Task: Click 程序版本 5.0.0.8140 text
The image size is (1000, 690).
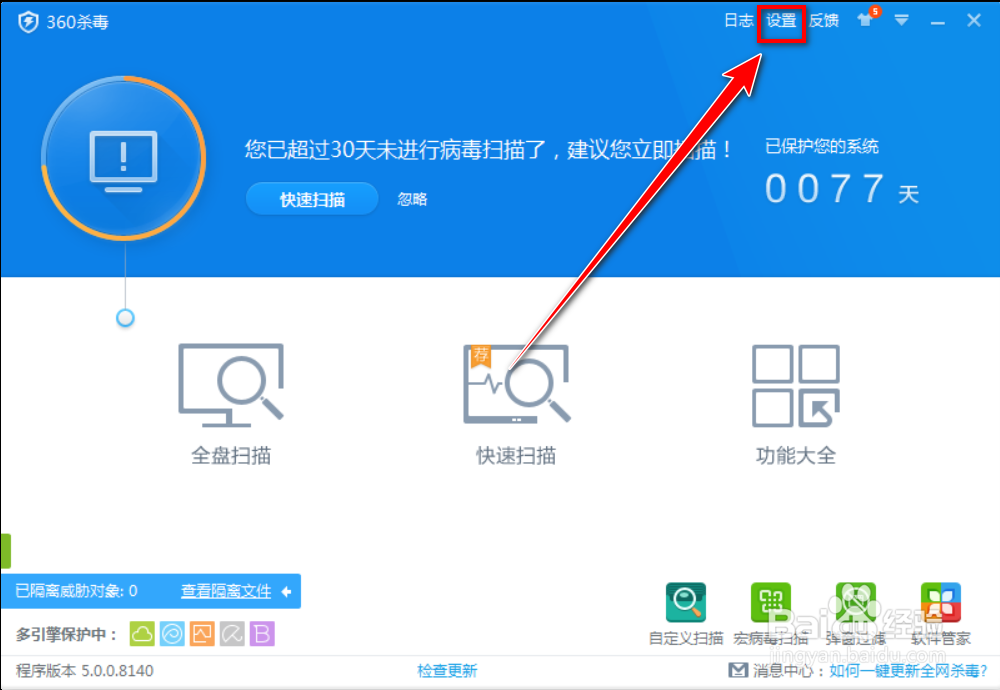Action: pos(85,671)
